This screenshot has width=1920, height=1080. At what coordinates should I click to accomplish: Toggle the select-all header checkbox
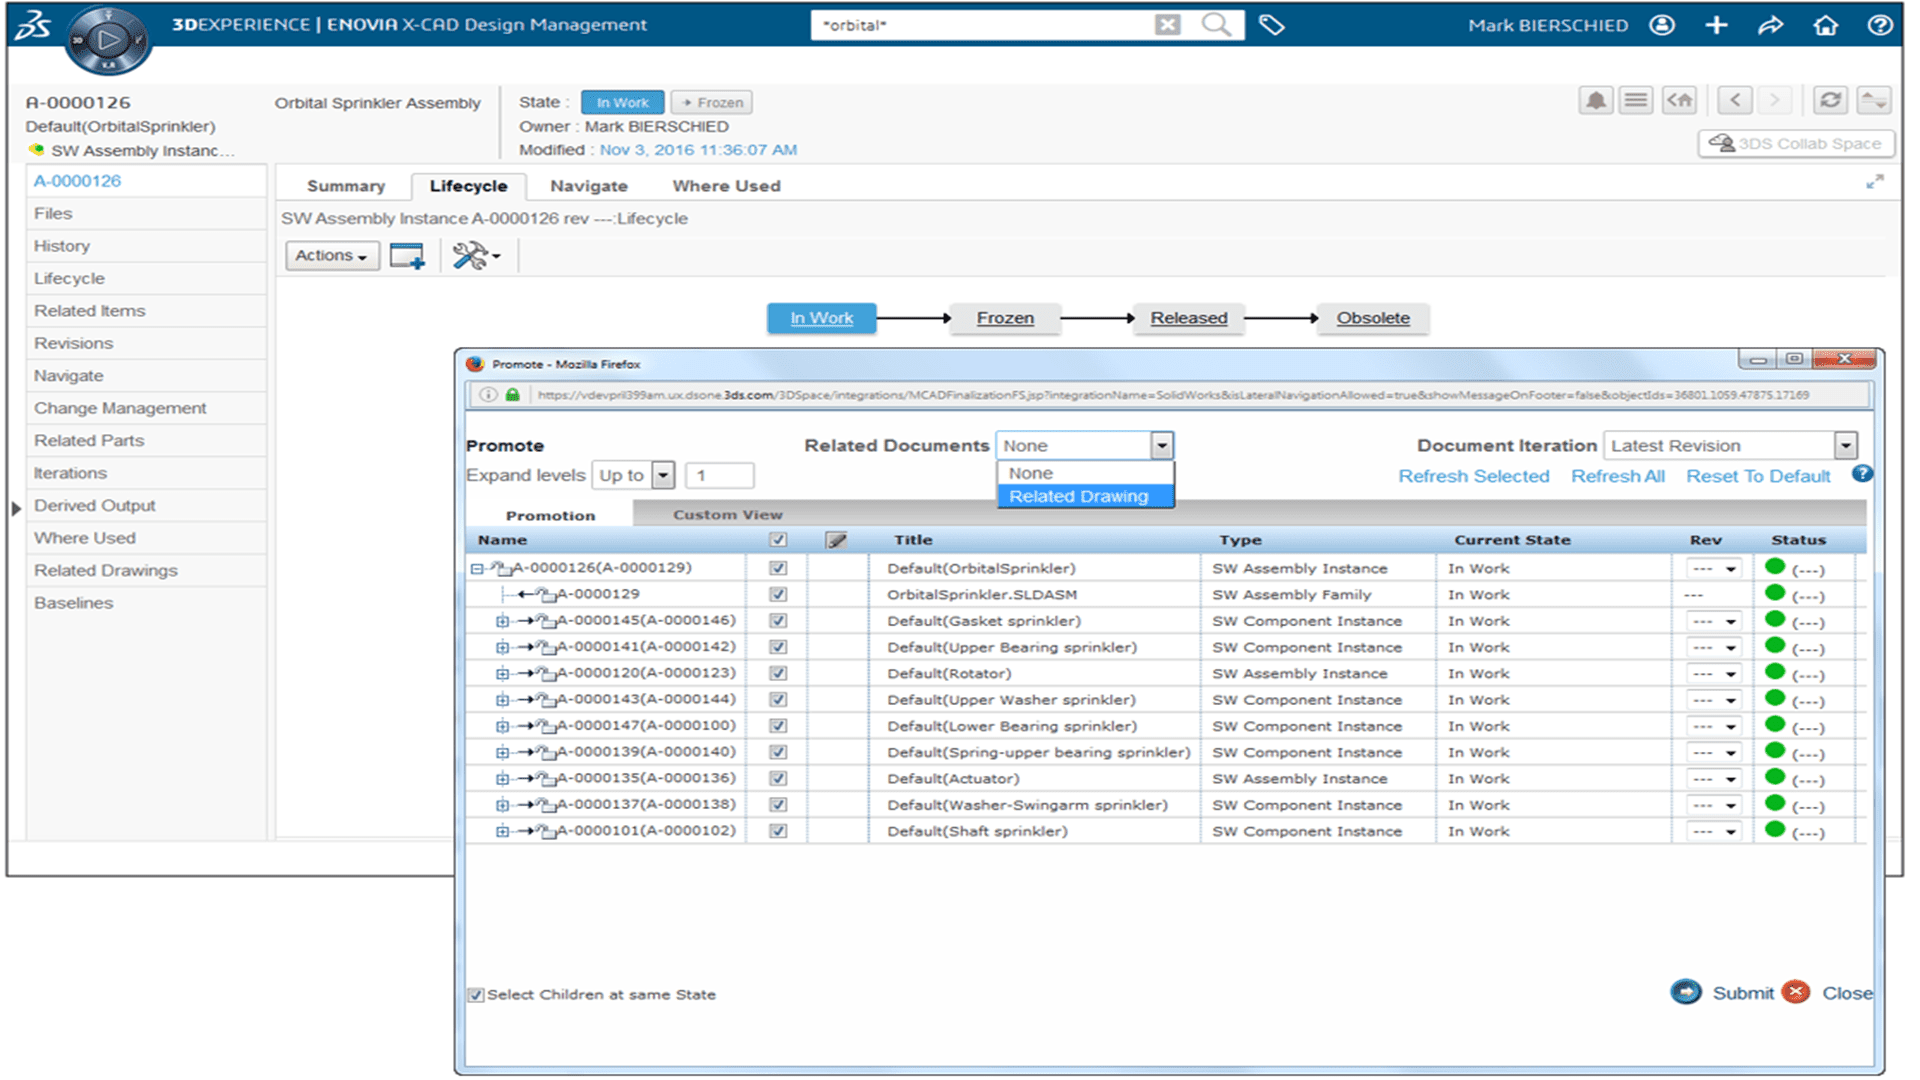coord(778,541)
